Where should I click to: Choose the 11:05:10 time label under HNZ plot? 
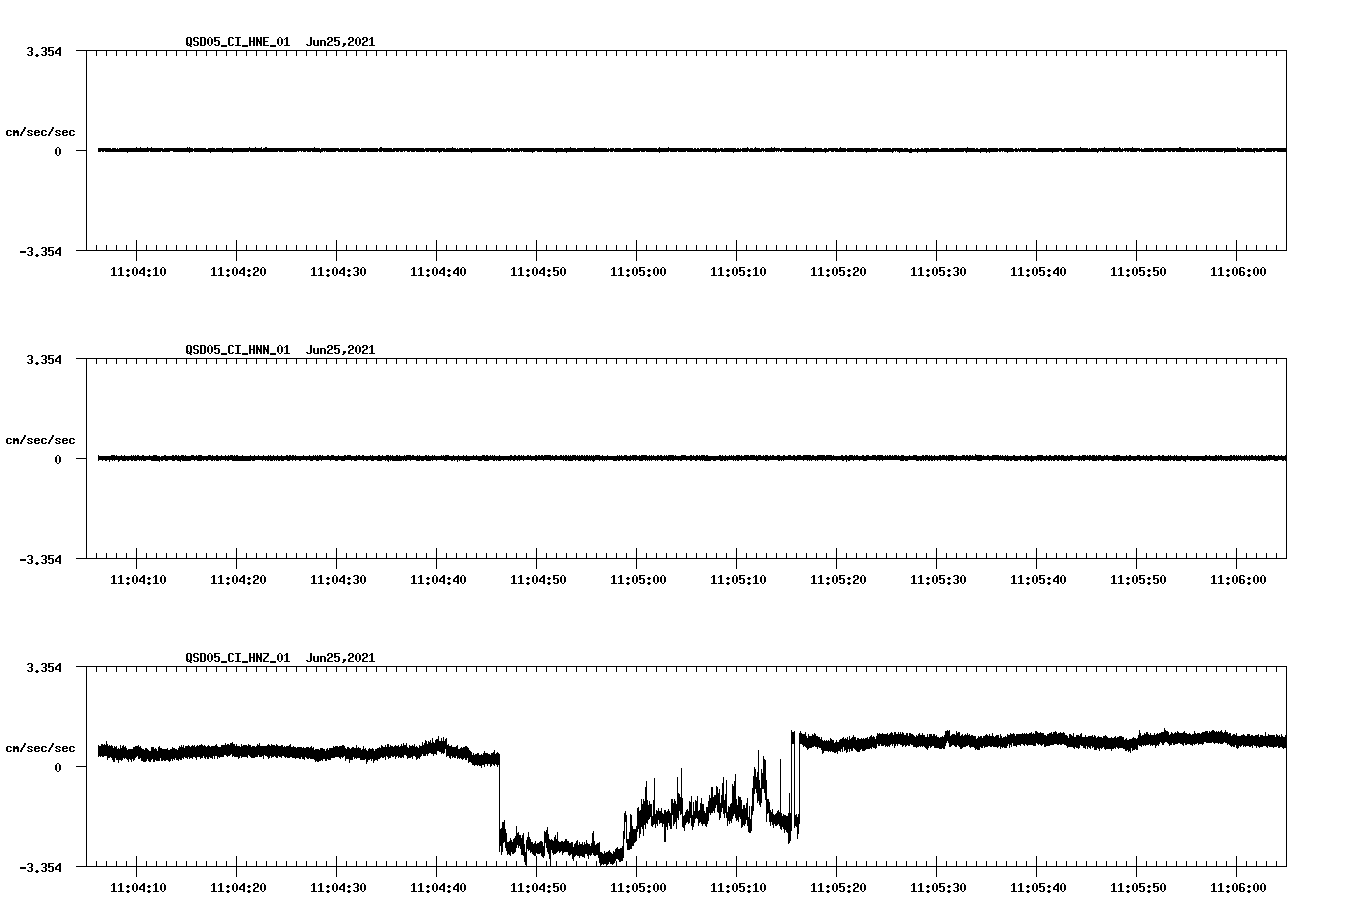coord(738,888)
